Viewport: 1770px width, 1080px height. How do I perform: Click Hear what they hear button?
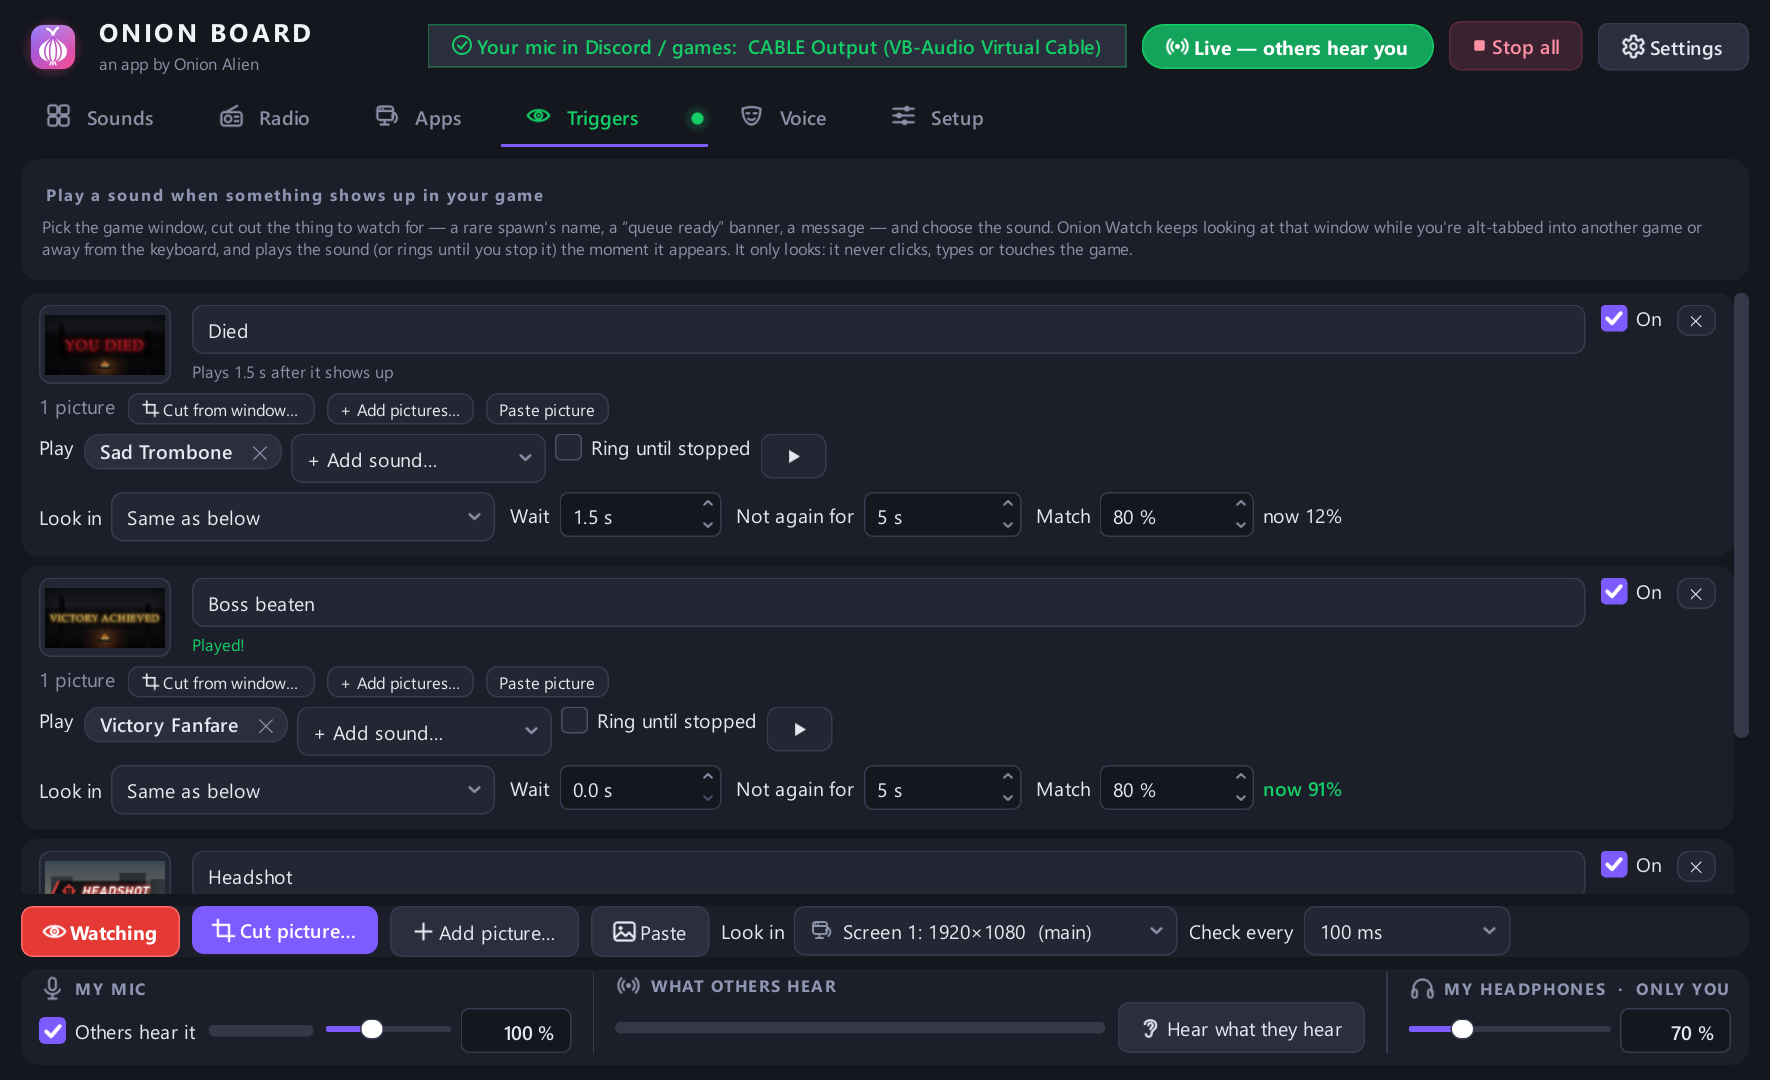pos(1241,1029)
